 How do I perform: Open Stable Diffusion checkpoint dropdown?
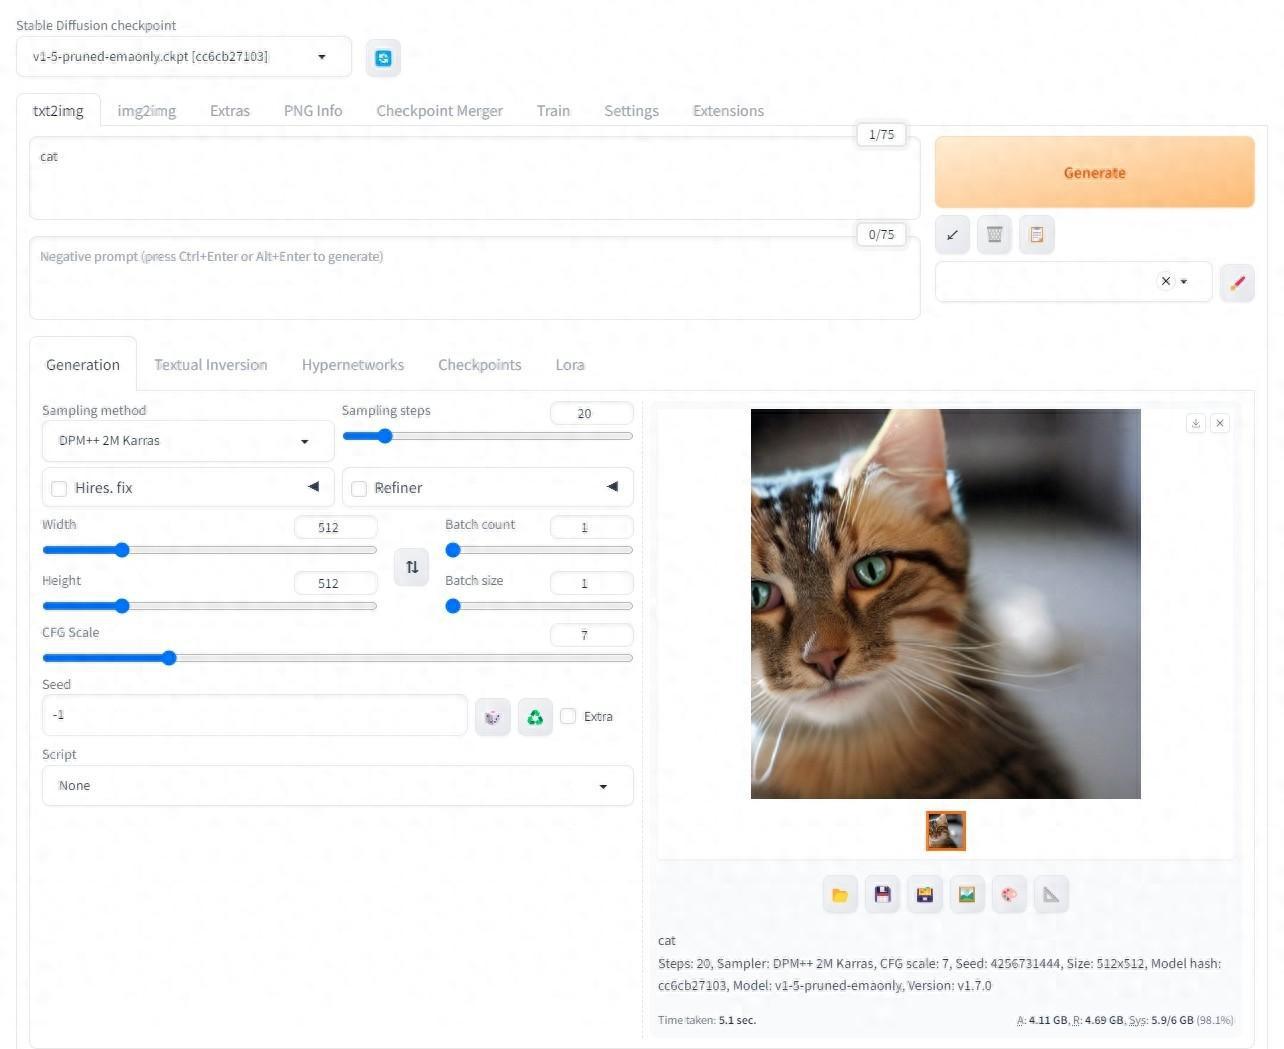[x=184, y=57]
